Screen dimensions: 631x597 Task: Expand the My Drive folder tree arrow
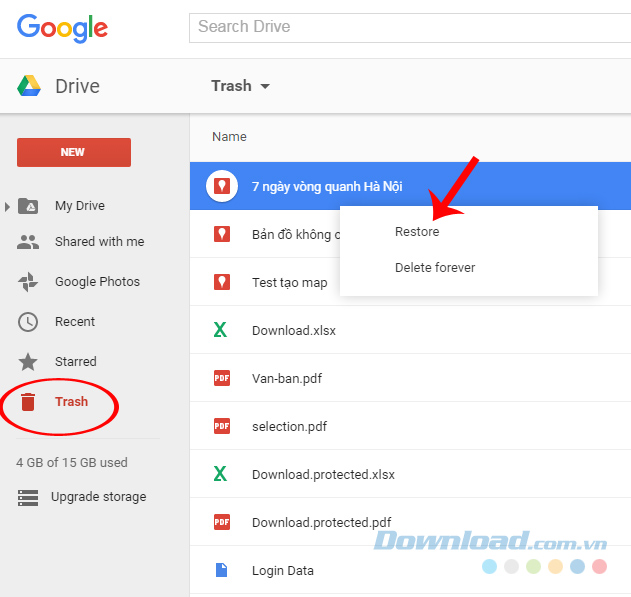coord(7,206)
